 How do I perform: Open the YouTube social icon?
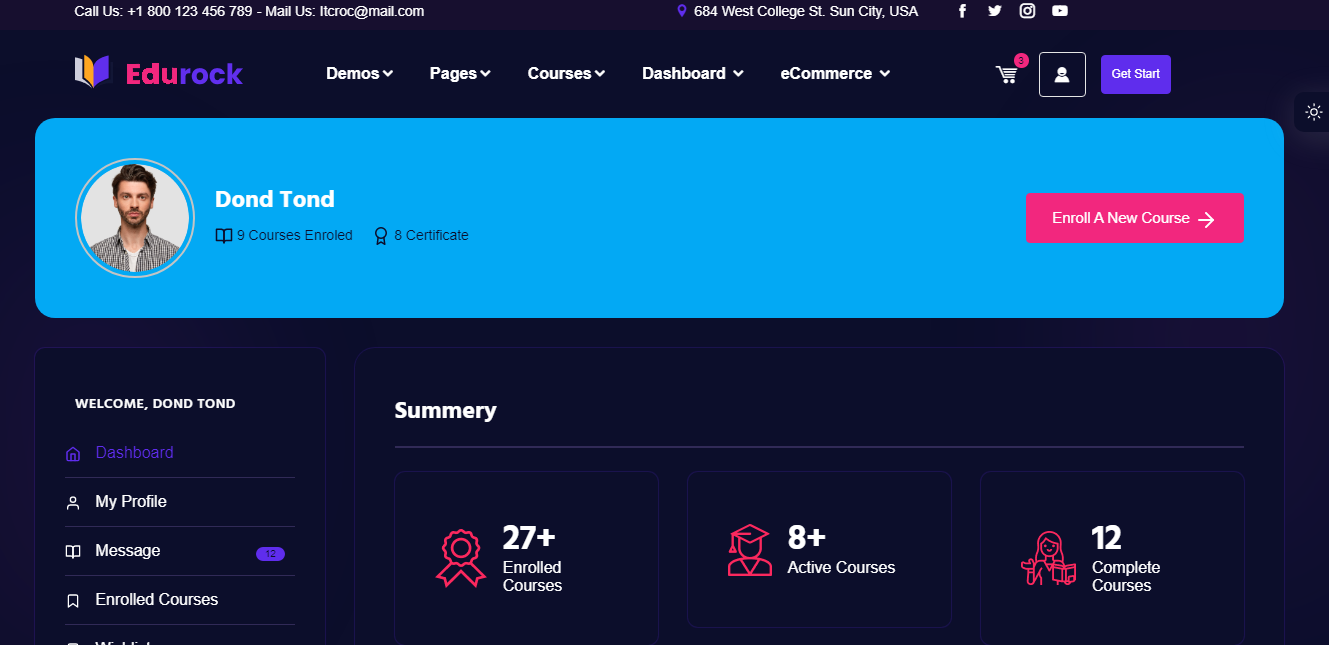tap(1060, 11)
